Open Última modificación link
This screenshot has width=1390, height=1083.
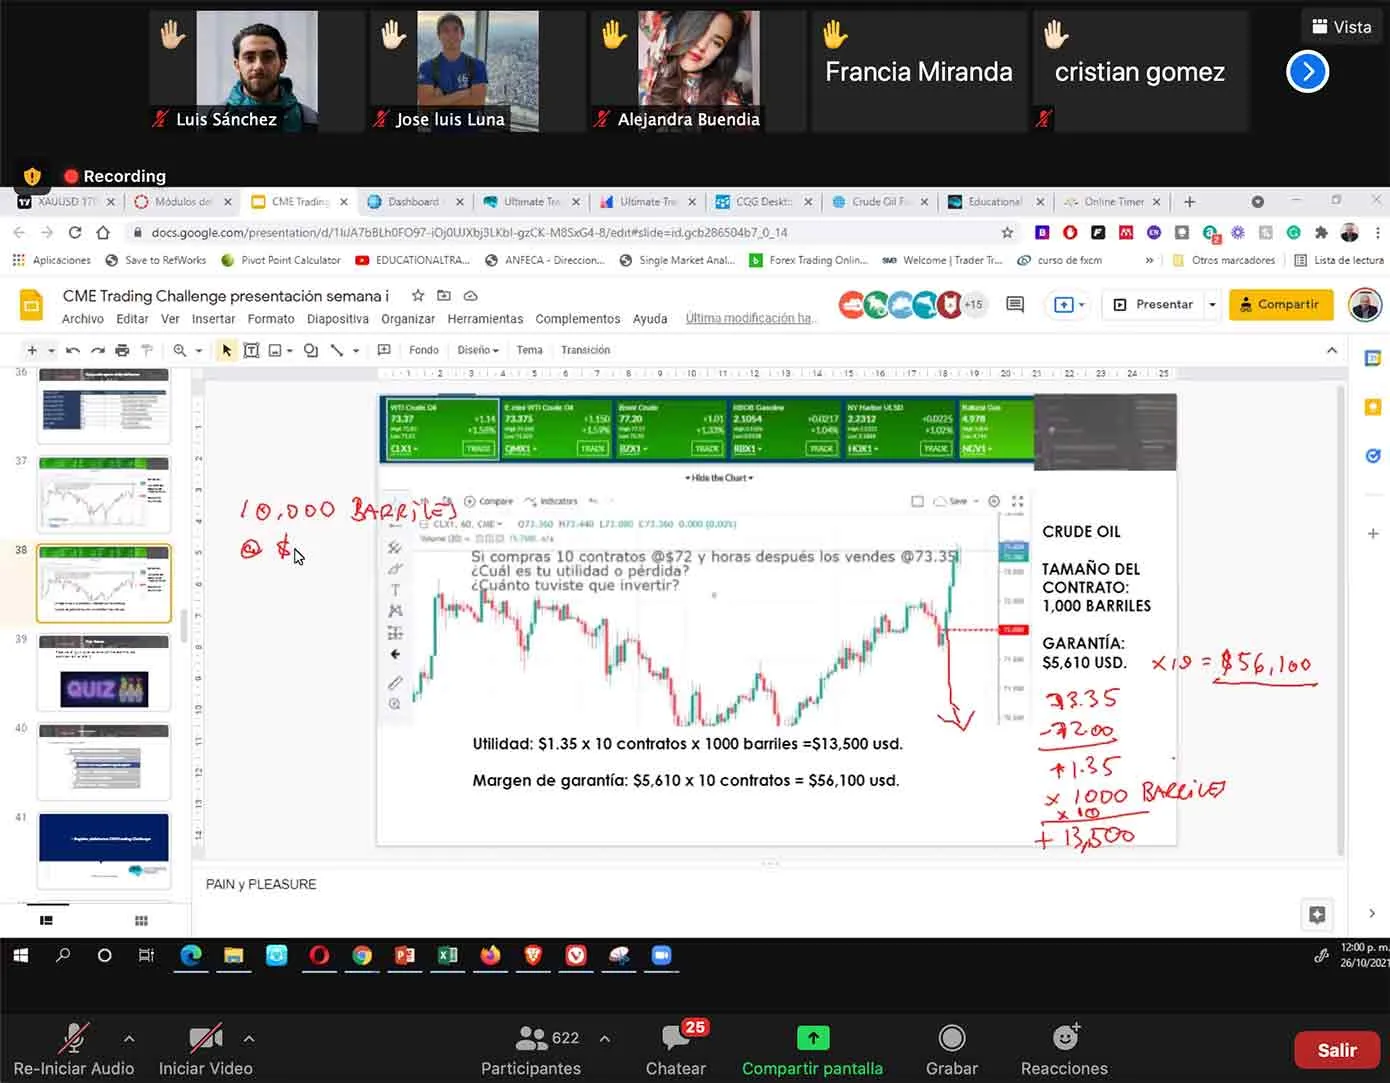751,319
